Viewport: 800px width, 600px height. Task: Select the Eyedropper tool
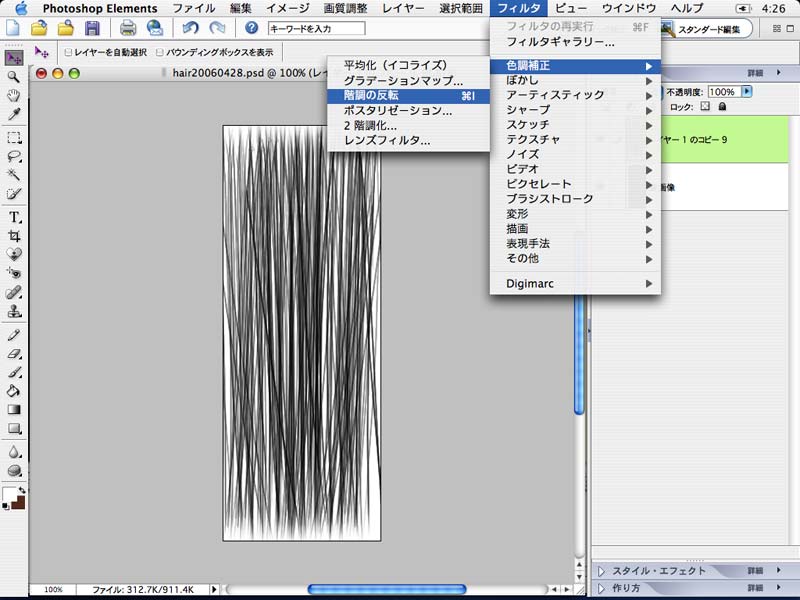(x=14, y=115)
